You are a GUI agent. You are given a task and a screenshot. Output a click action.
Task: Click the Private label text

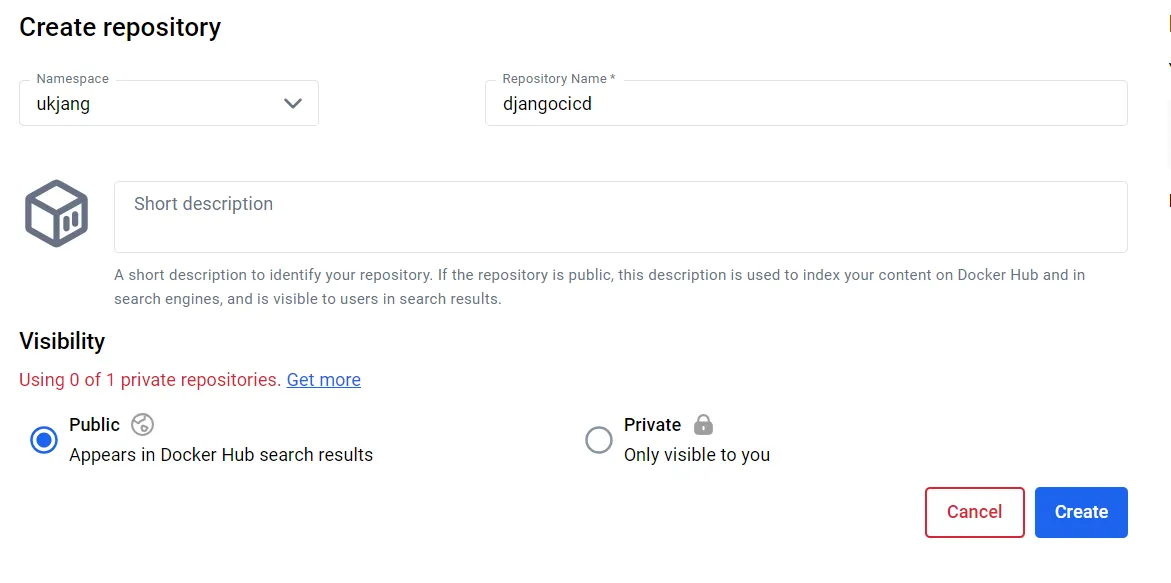(x=653, y=425)
